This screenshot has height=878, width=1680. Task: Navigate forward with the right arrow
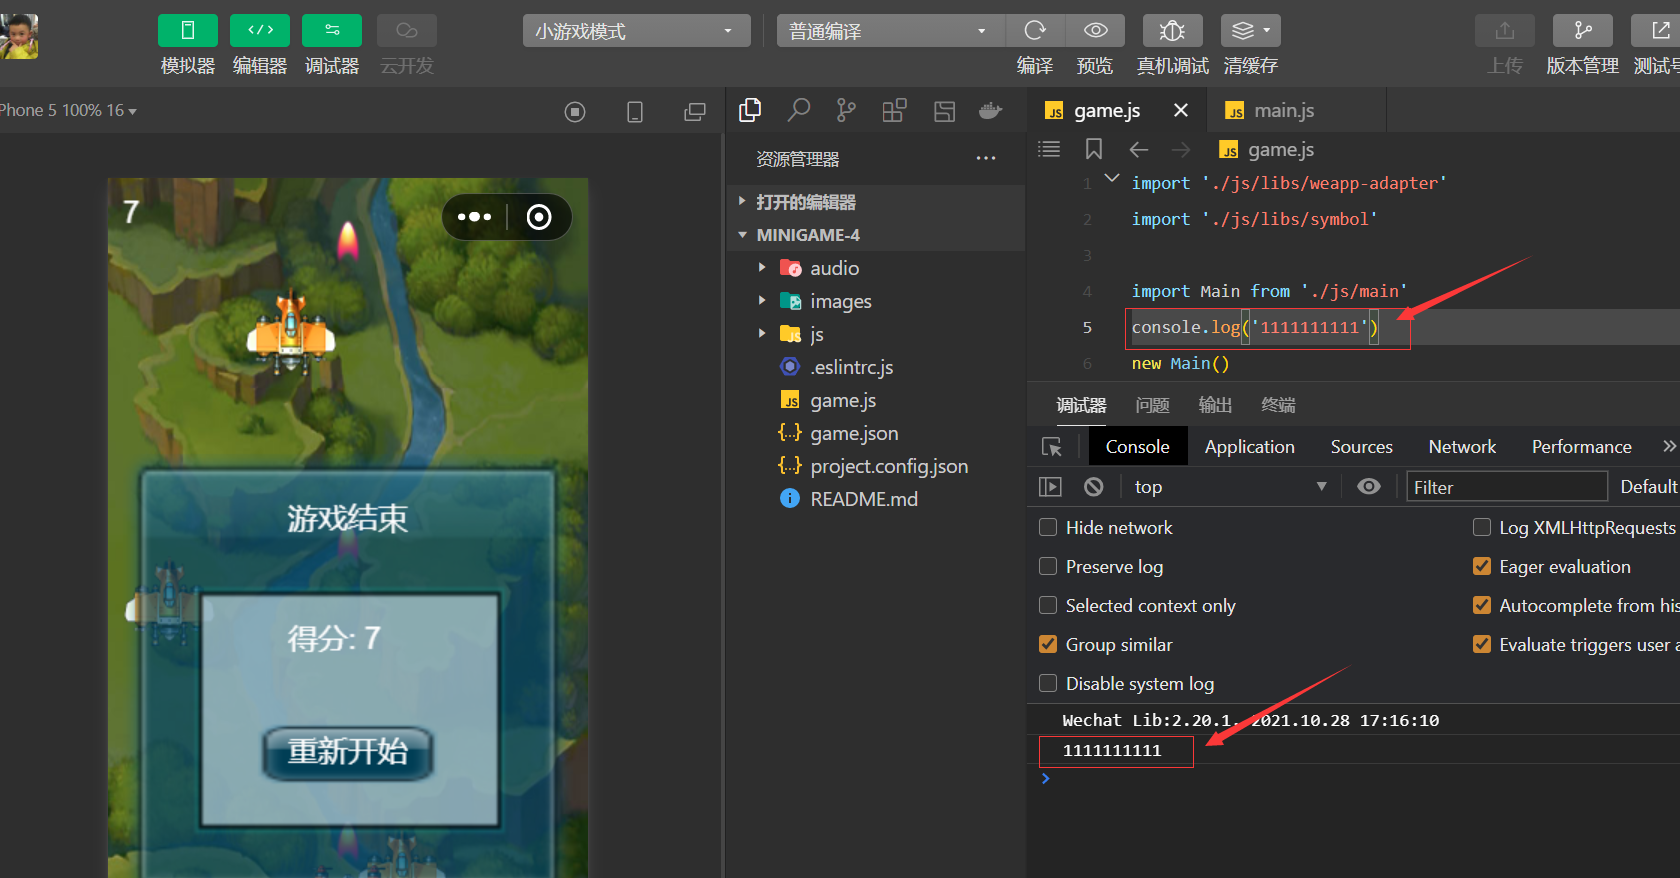tap(1181, 149)
